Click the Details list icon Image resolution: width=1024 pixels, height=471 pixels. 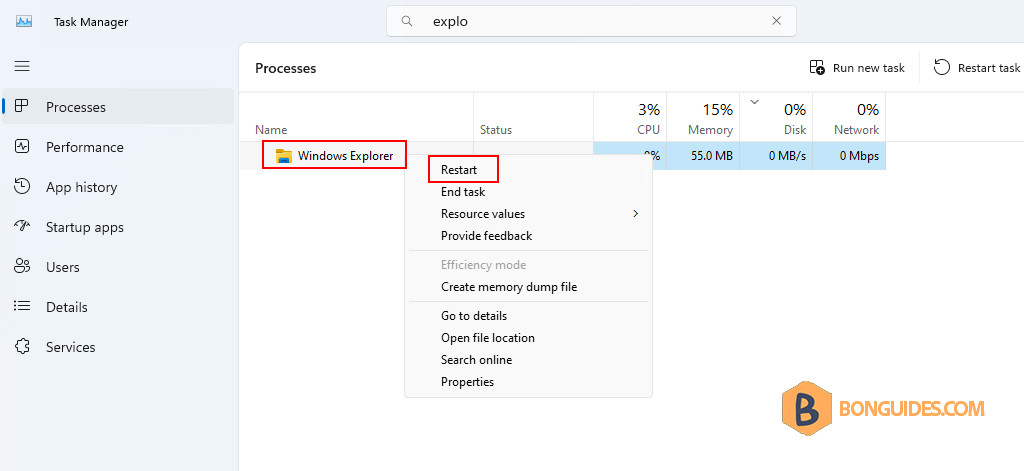pos(22,306)
